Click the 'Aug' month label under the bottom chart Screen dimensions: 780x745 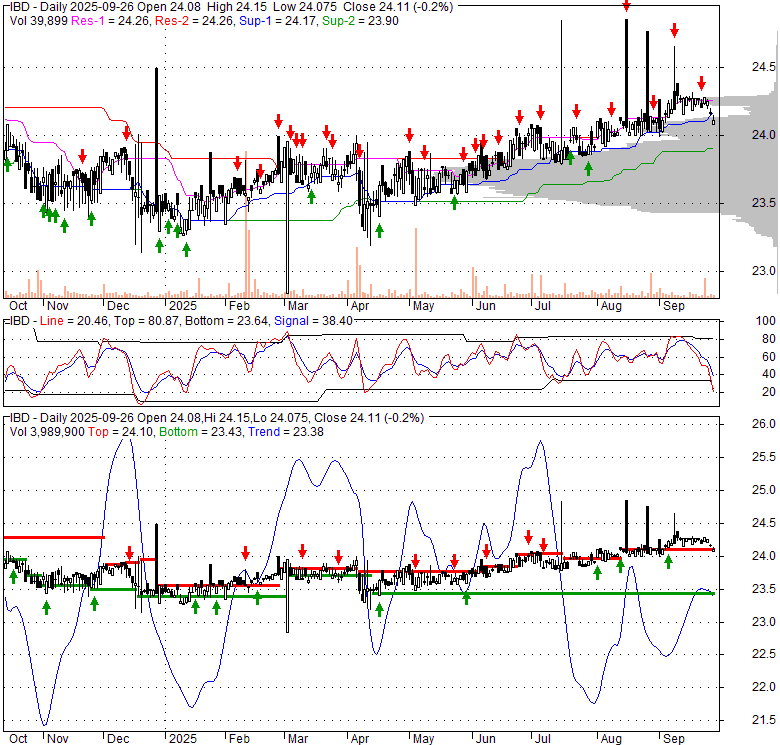tap(611, 739)
